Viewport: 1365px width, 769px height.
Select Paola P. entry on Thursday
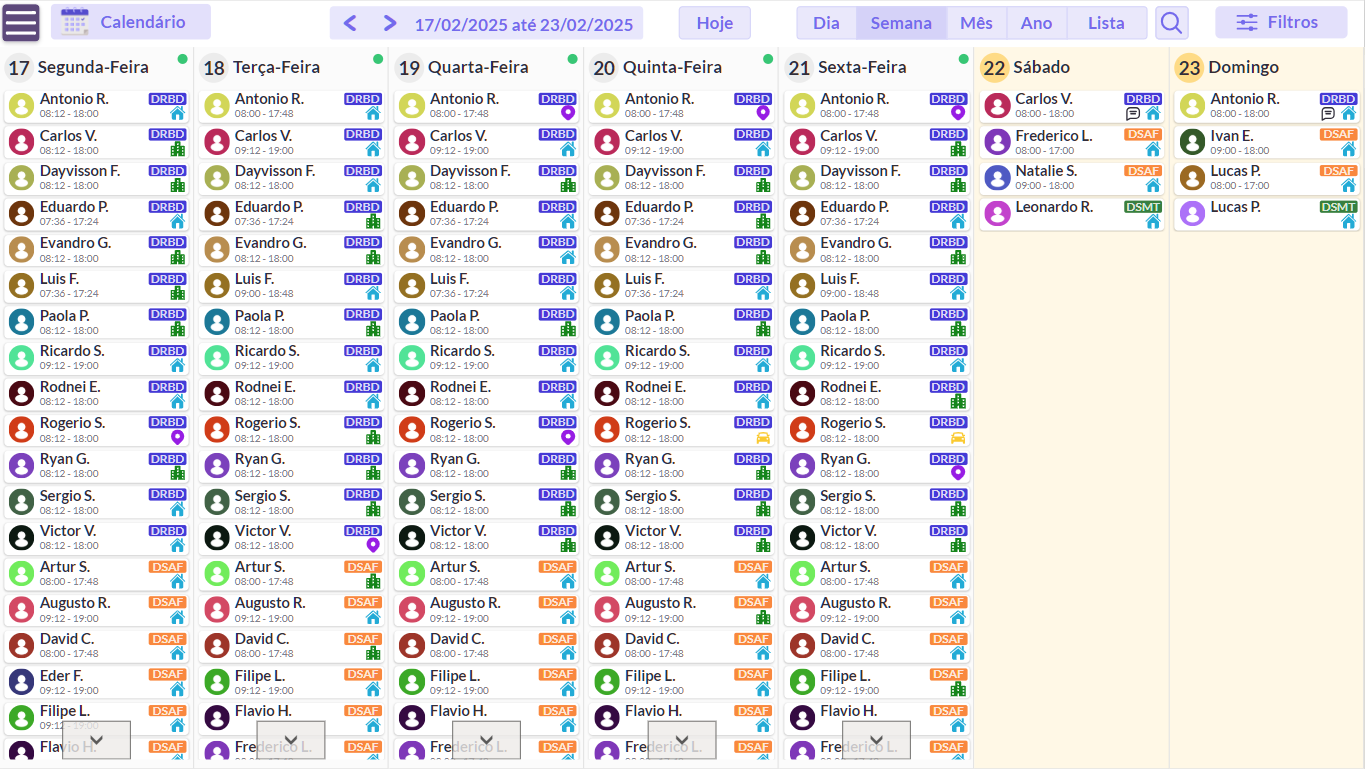tap(681, 322)
